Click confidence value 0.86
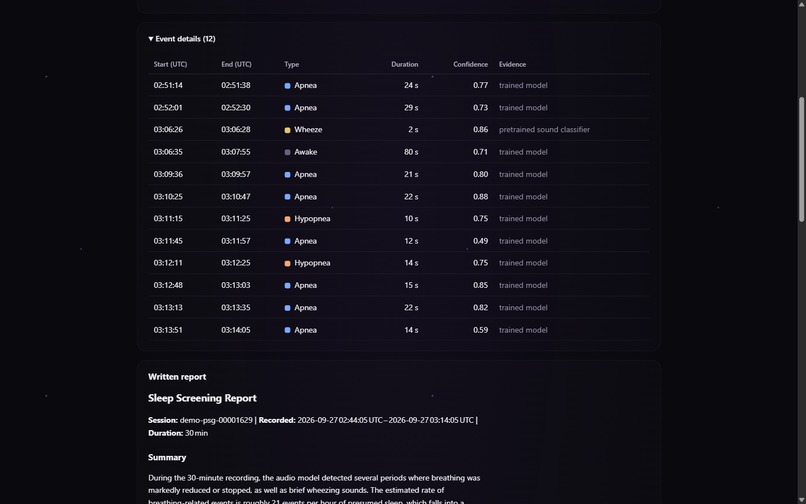Image resolution: width=806 pixels, height=504 pixels. click(481, 130)
